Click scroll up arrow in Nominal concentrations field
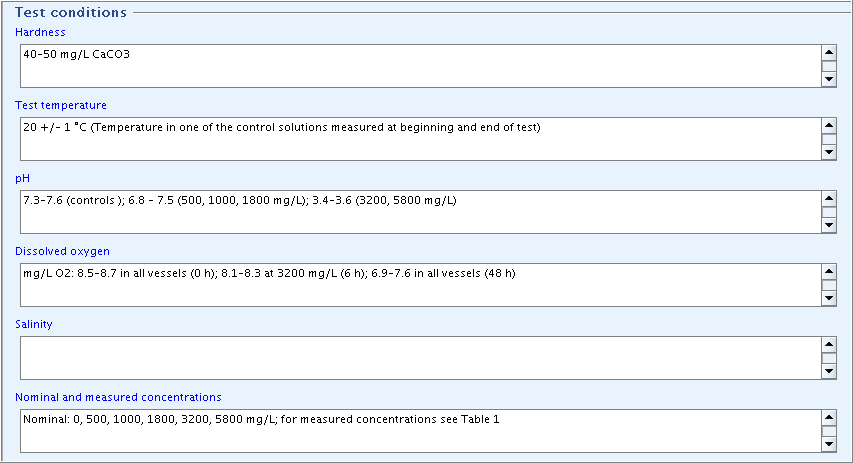 (x=829, y=418)
